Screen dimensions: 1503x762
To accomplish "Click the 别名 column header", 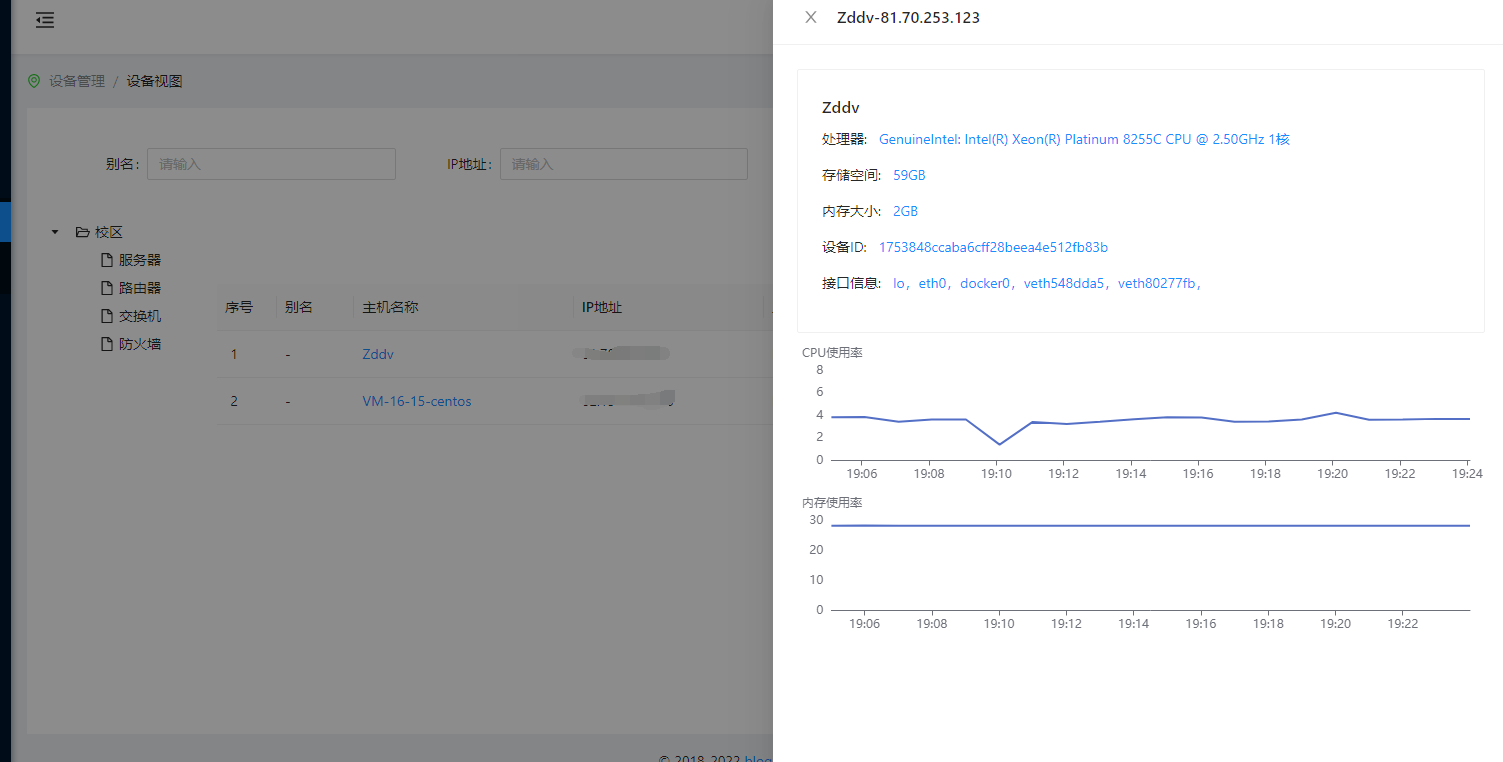I will point(299,307).
